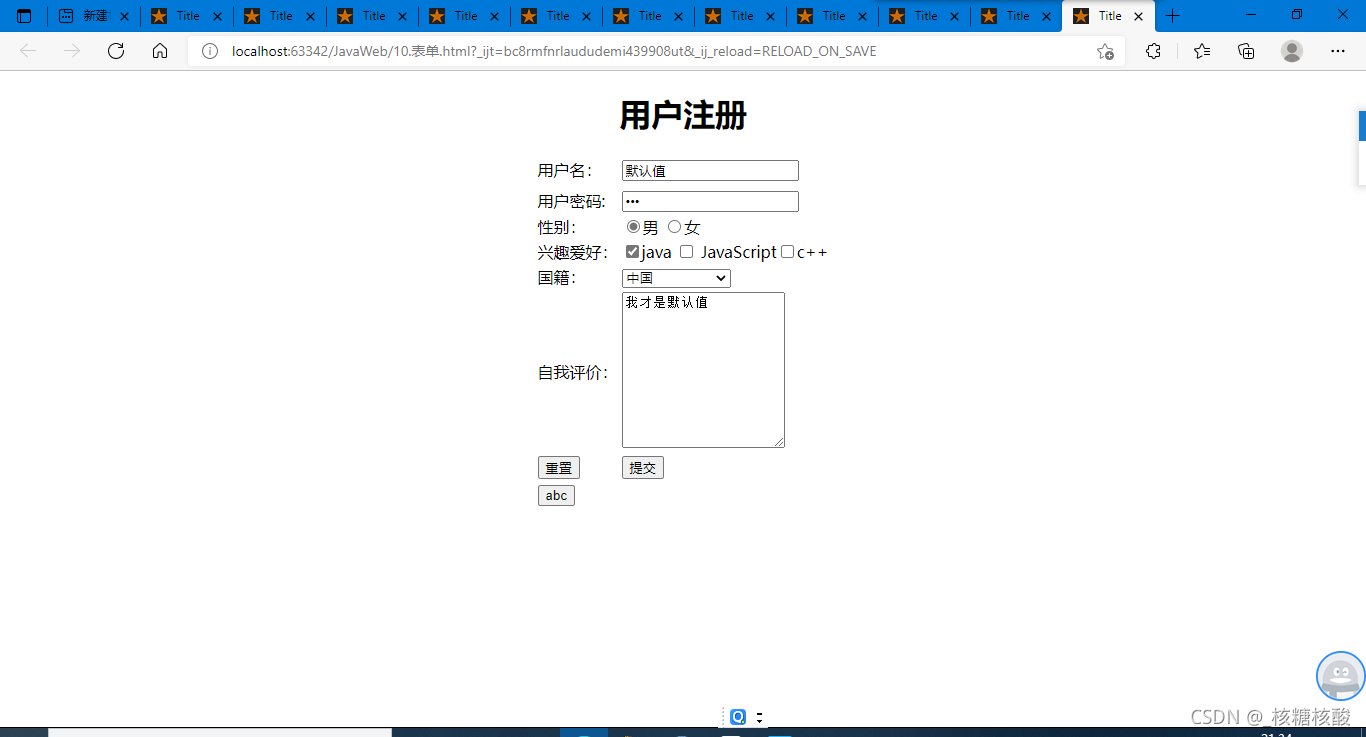Click the robot assistant avatar icon
The height and width of the screenshot is (737, 1366).
click(1341, 676)
